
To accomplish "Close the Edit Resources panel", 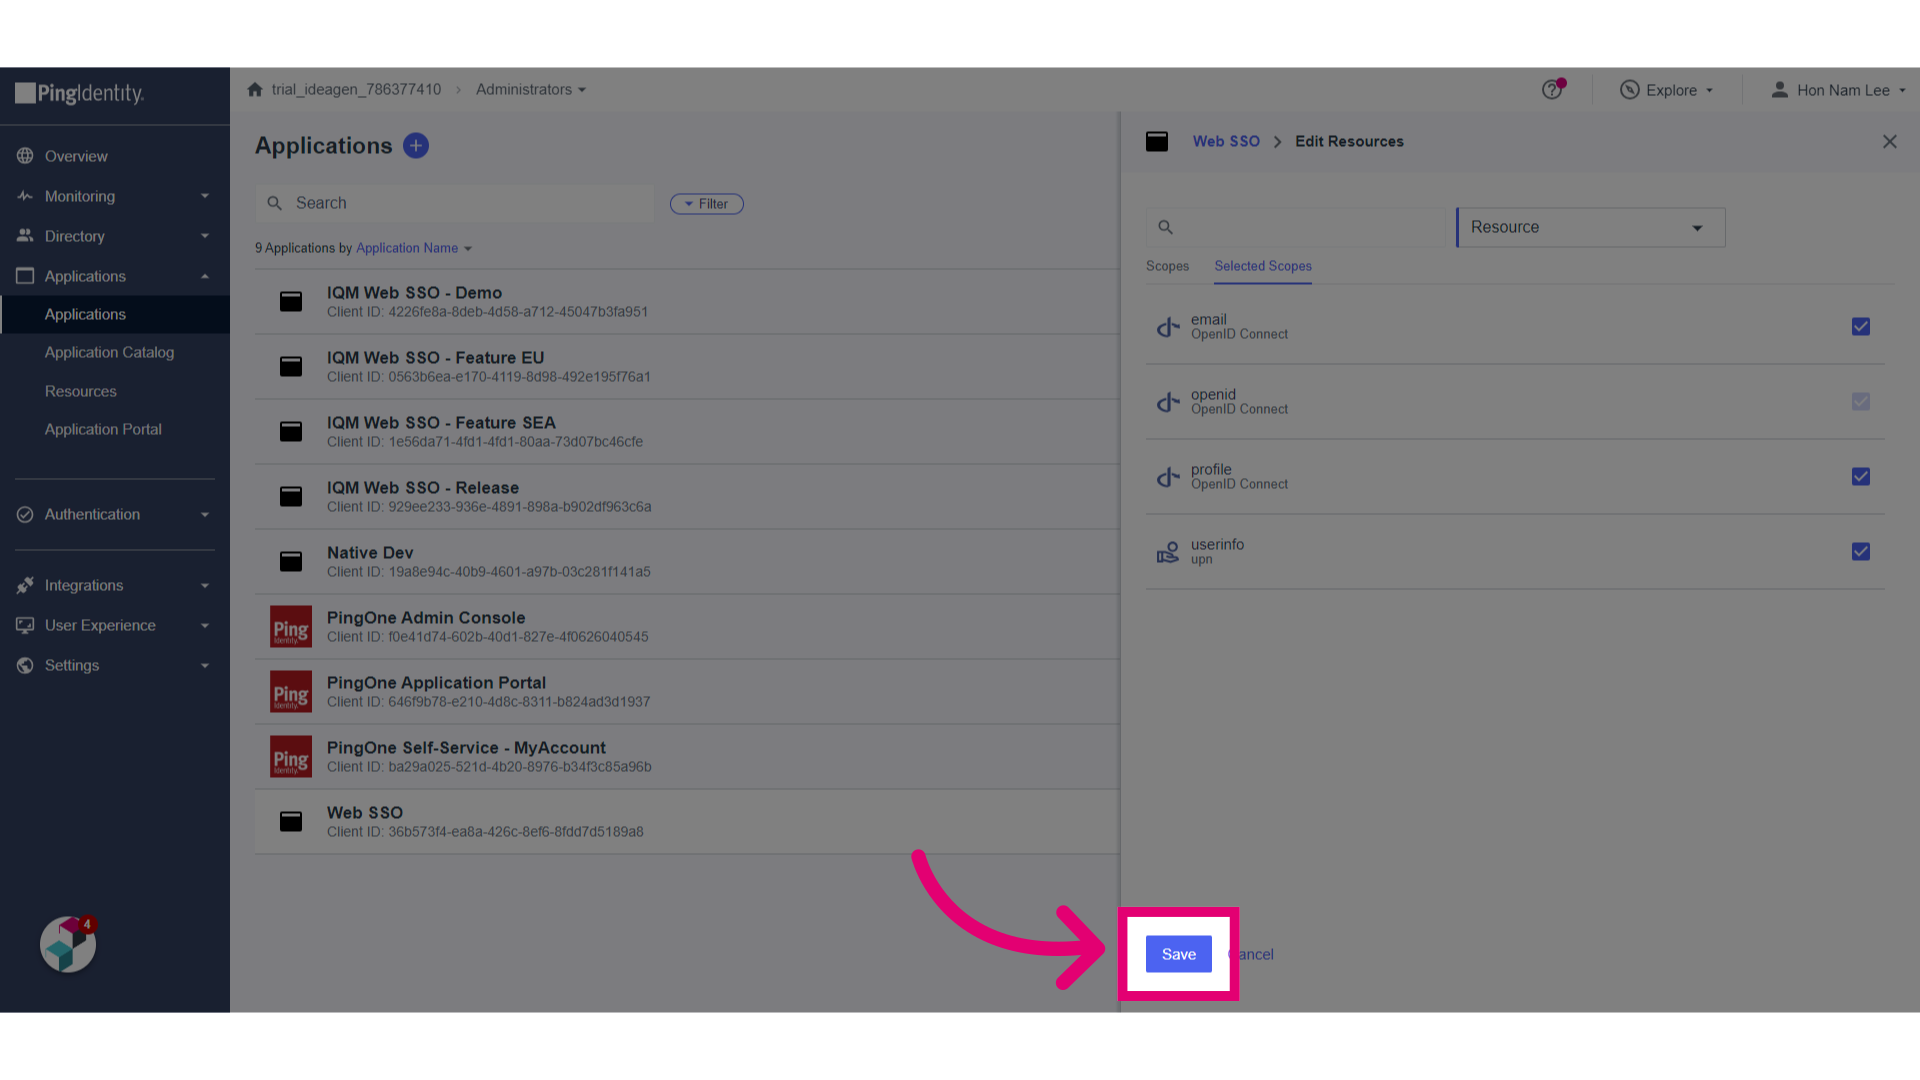I will click(x=1890, y=141).
